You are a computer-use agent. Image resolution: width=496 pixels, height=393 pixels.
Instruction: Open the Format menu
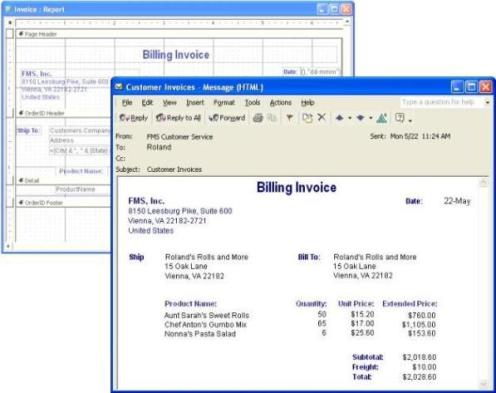click(224, 103)
